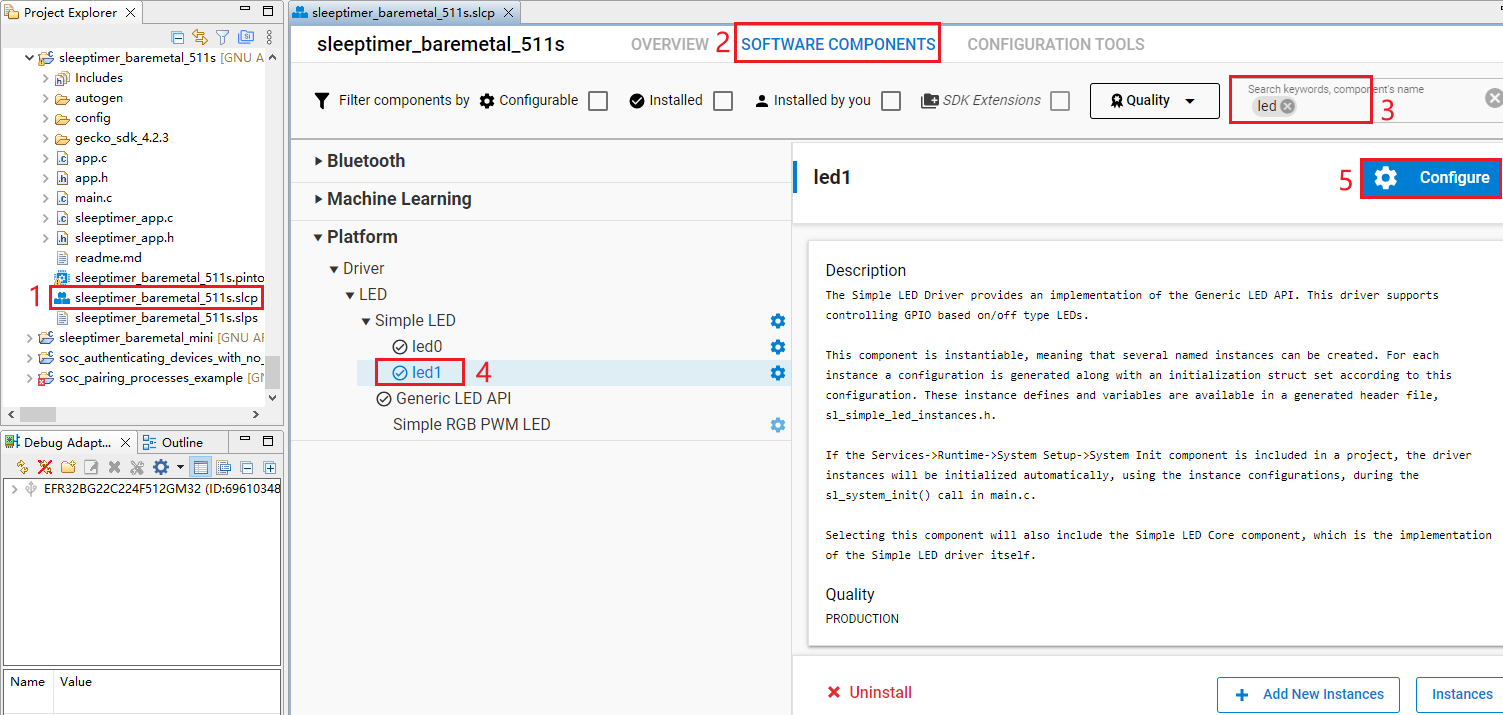This screenshot has width=1503, height=715.
Task: Click the new folder icon in Debug Adapters toolbar
Action: pyautogui.click(x=68, y=467)
